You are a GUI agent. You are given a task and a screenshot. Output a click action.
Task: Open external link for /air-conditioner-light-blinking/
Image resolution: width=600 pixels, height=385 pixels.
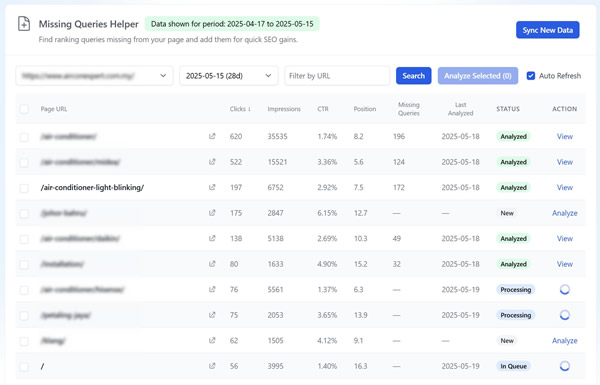[x=212, y=188]
